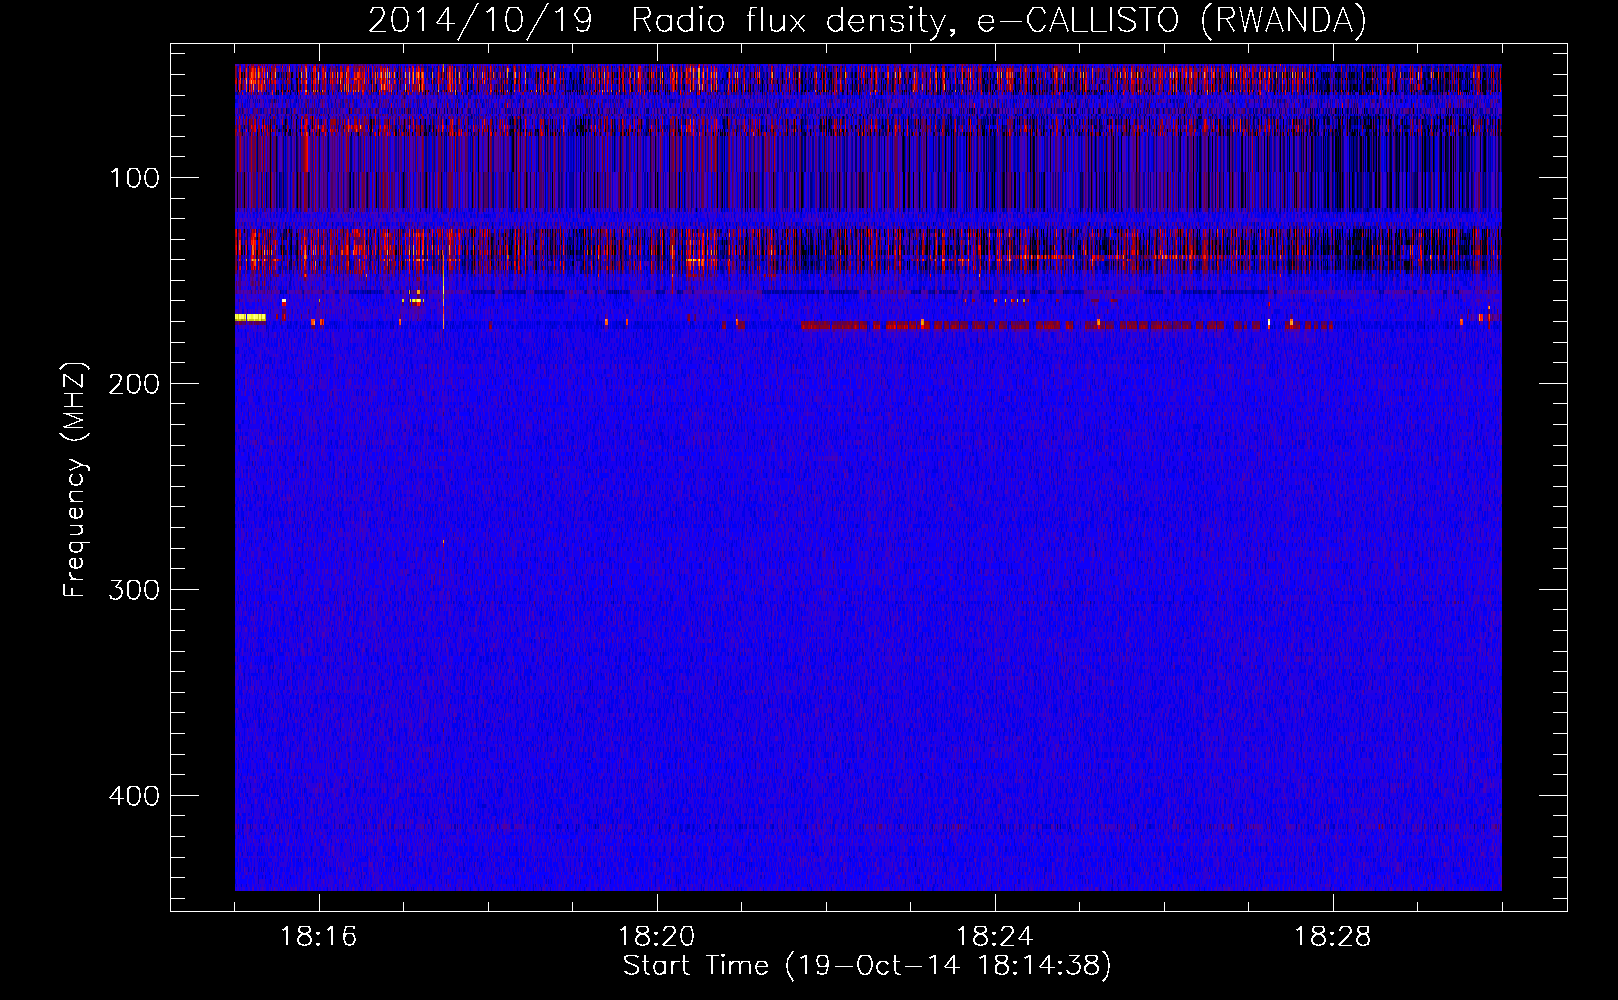
Task: Click the 18:24 time tick label
Action: point(995,937)
